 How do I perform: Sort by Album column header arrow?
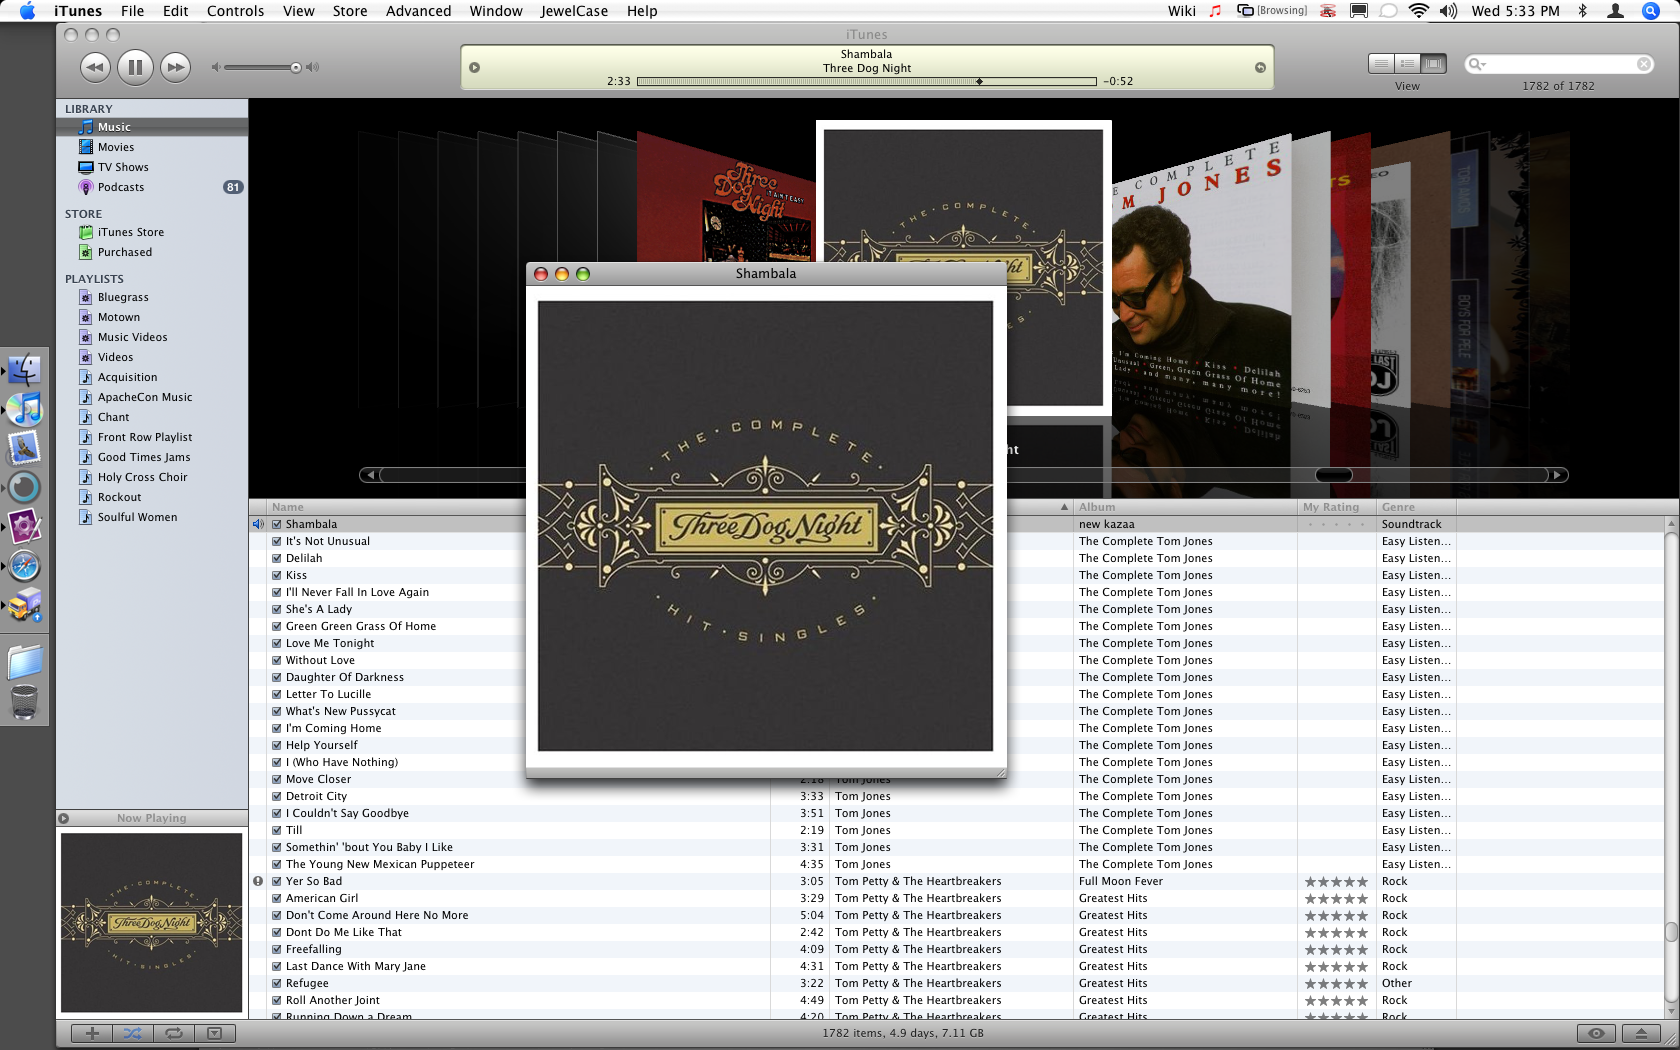click(x=1064, y=507)
